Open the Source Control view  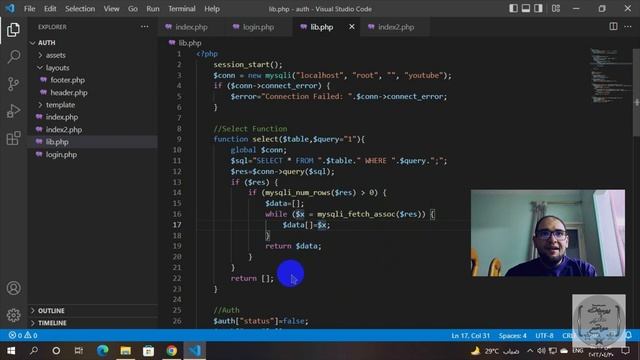tap(13, 84)
